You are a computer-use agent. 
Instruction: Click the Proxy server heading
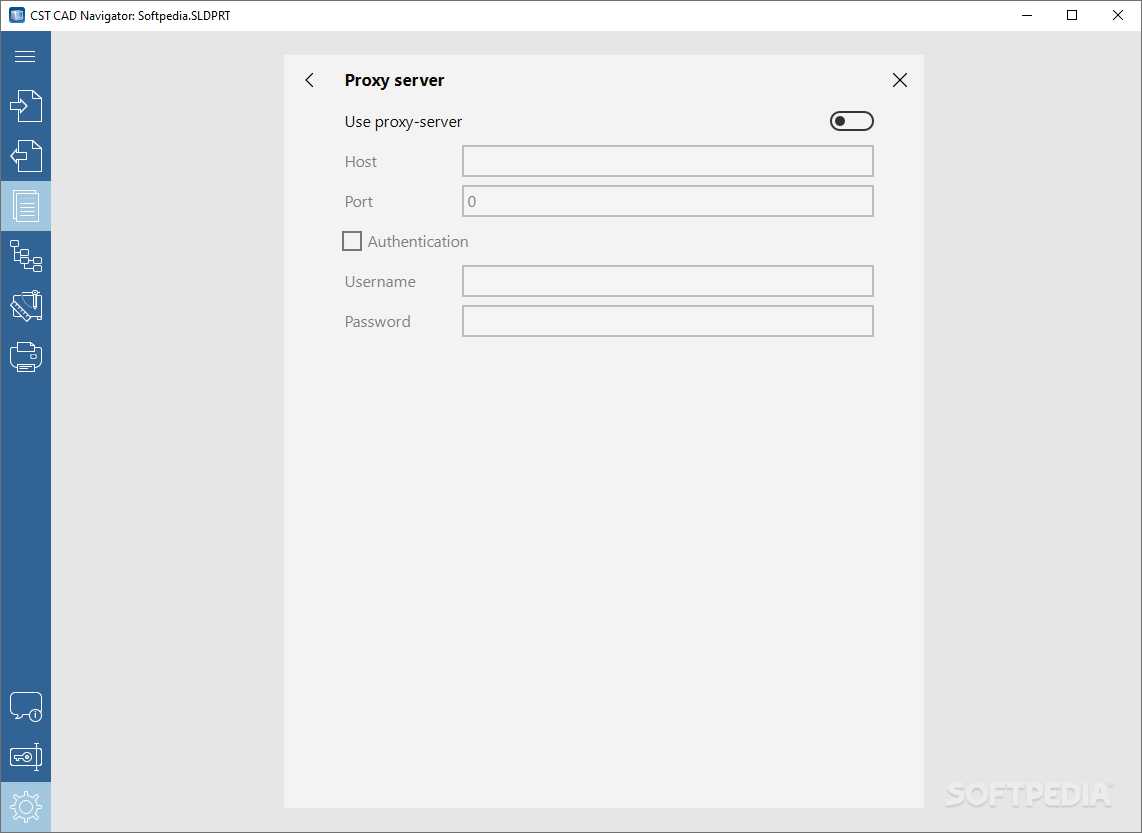tap(394, 80)
